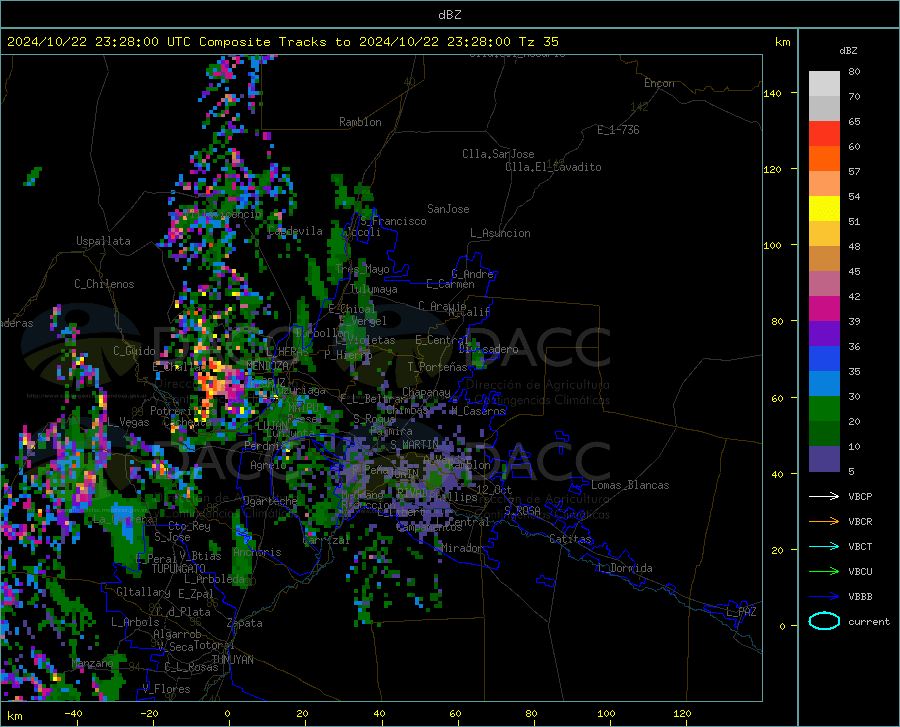
Task: Click the 'Catitas' map label
Action: (x=571, y=539)
